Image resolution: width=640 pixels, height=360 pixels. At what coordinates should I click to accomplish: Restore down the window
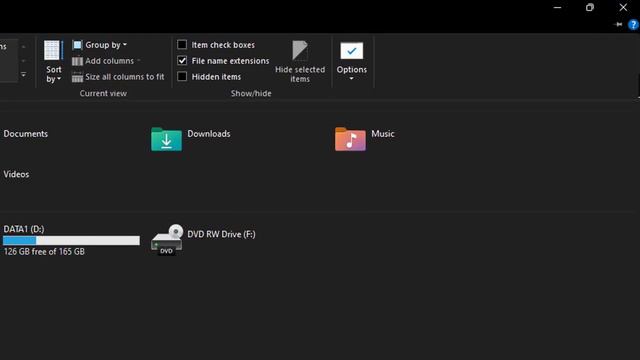coord(590,7)
